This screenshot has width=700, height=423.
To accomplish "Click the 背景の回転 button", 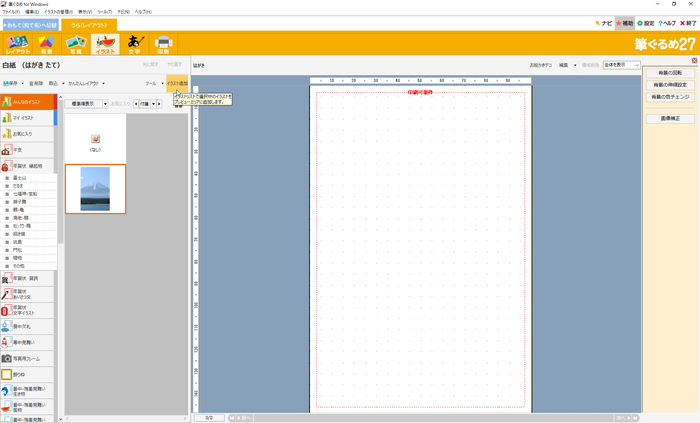I will pos(670,73).
